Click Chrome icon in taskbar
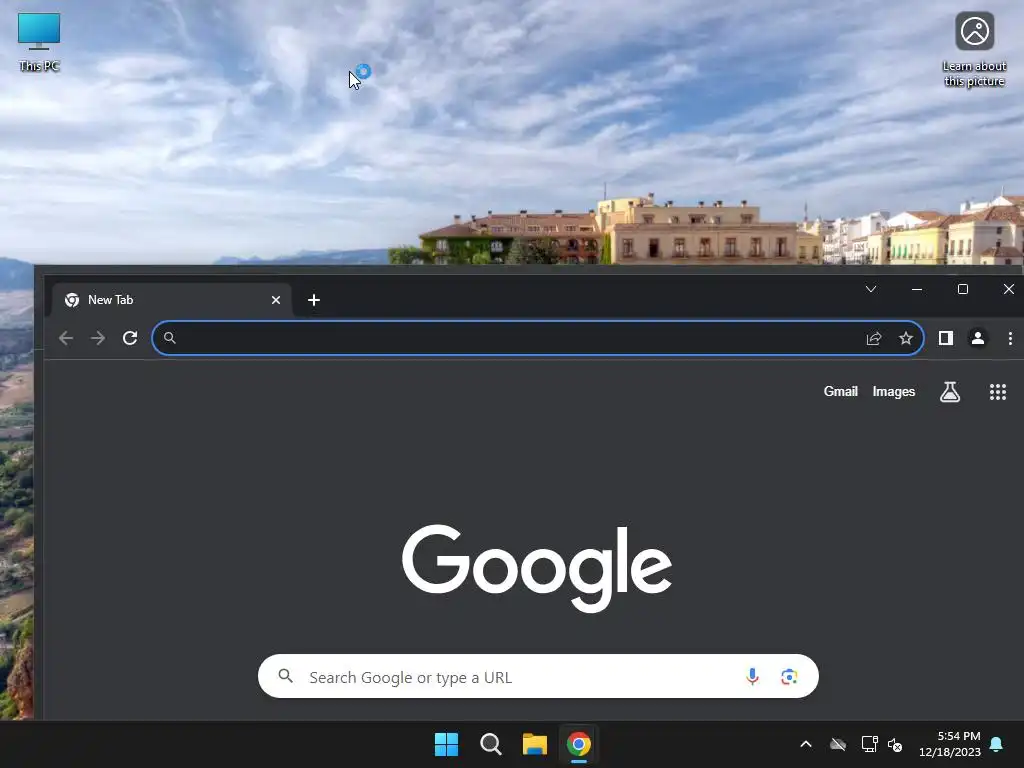 point(579,744)
